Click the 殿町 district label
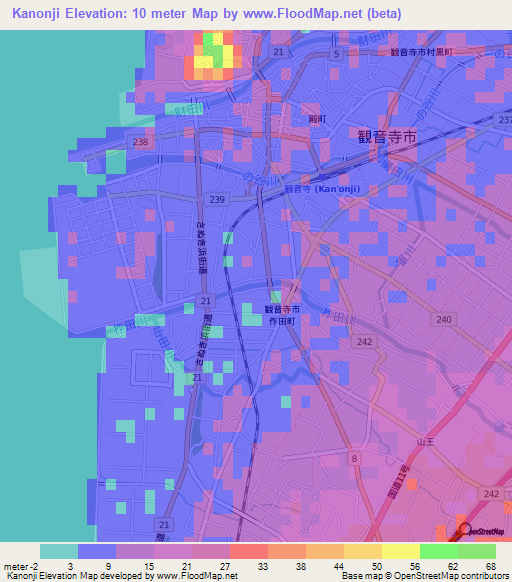Screen dimensions: 512x582 (x=317, y=119)
